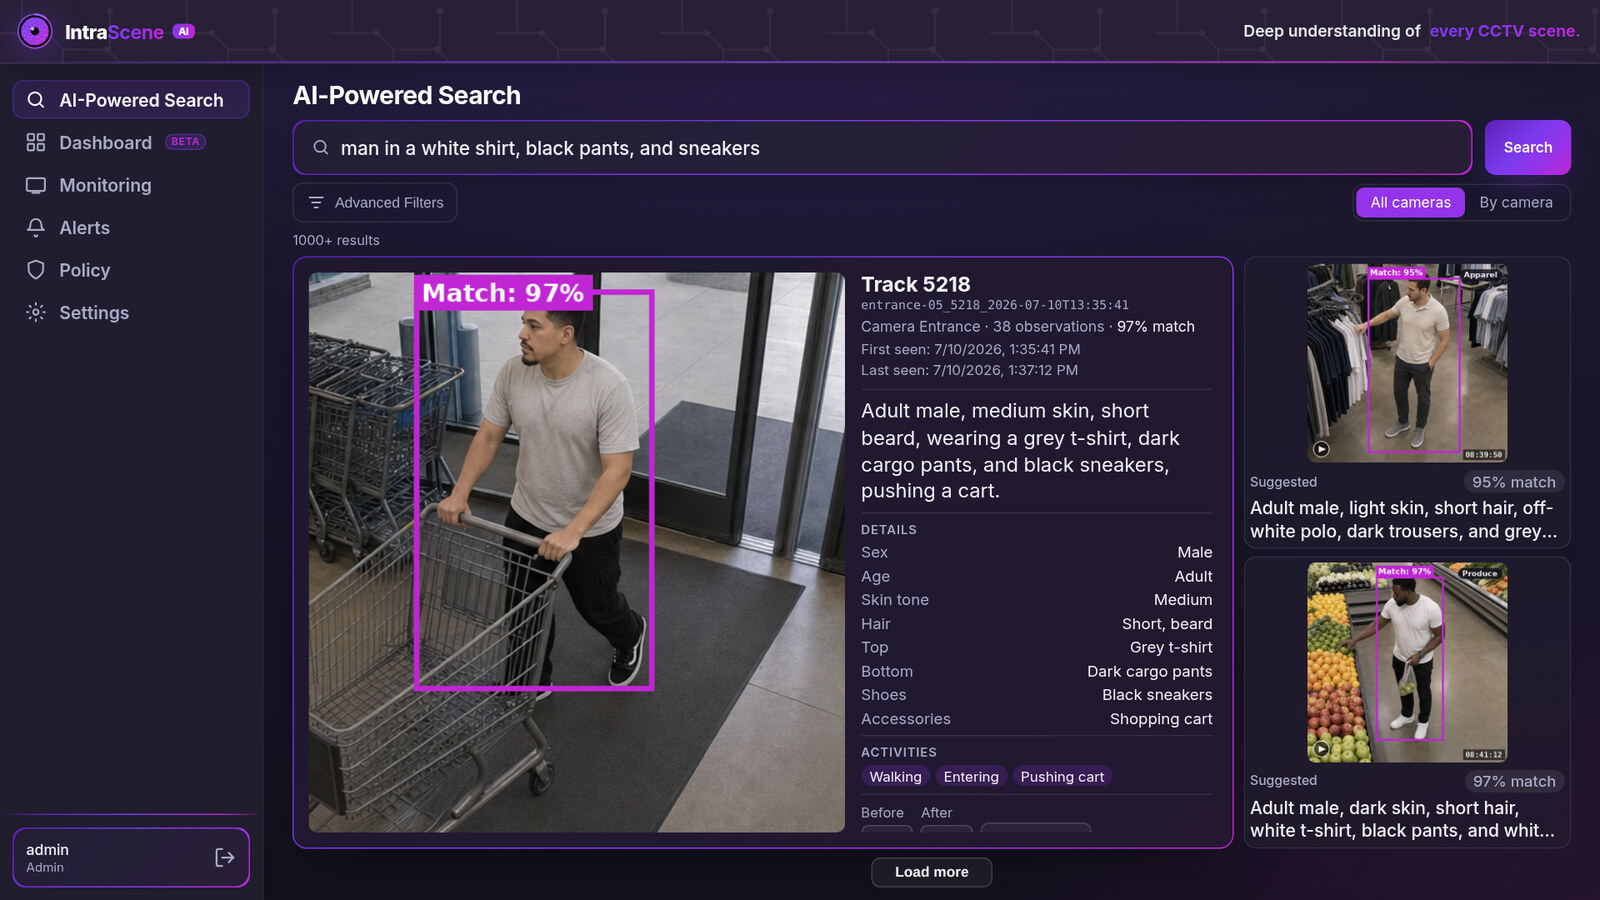Open Settings from the sidebar
This screenshot has width=1600, height=900.
131,312
